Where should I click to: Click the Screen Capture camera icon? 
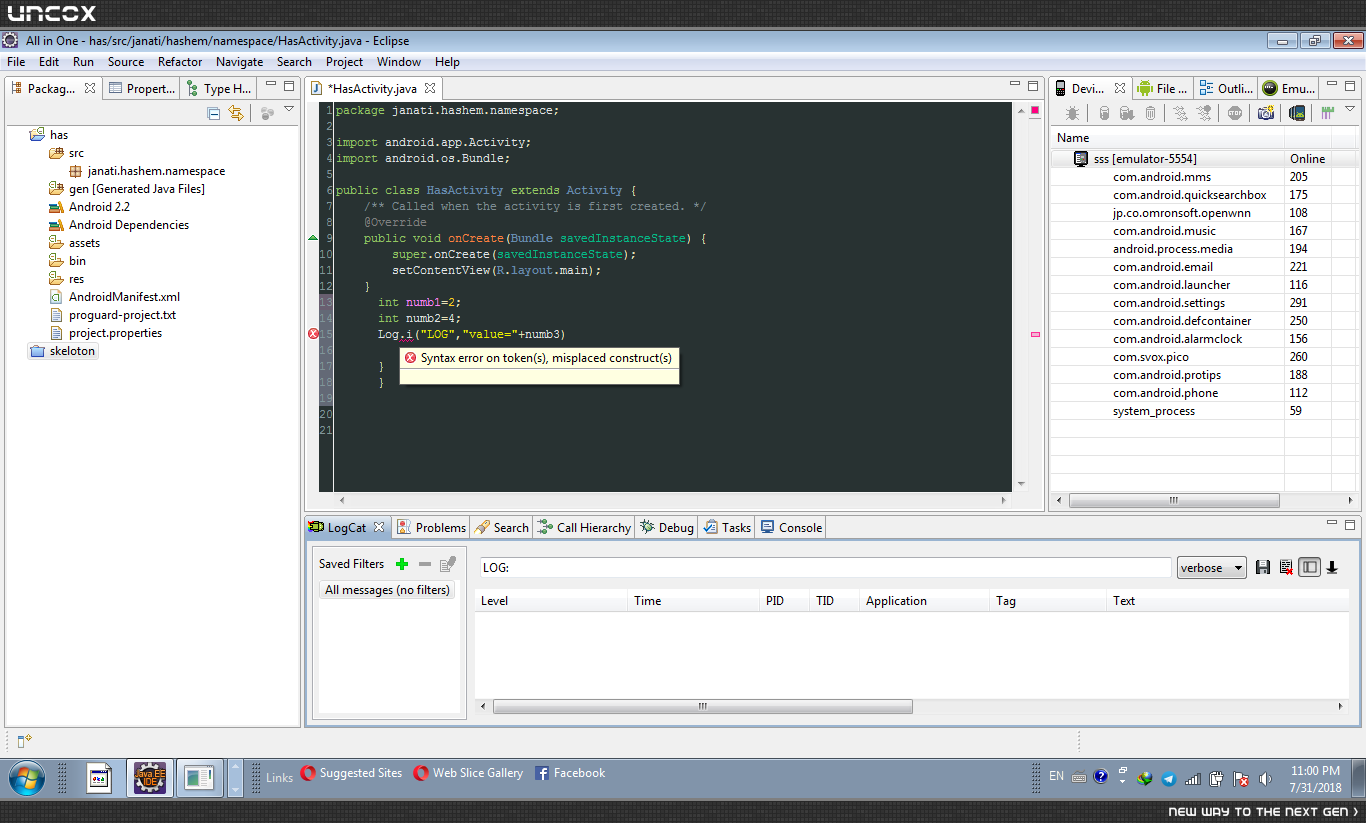(1266, 113)
